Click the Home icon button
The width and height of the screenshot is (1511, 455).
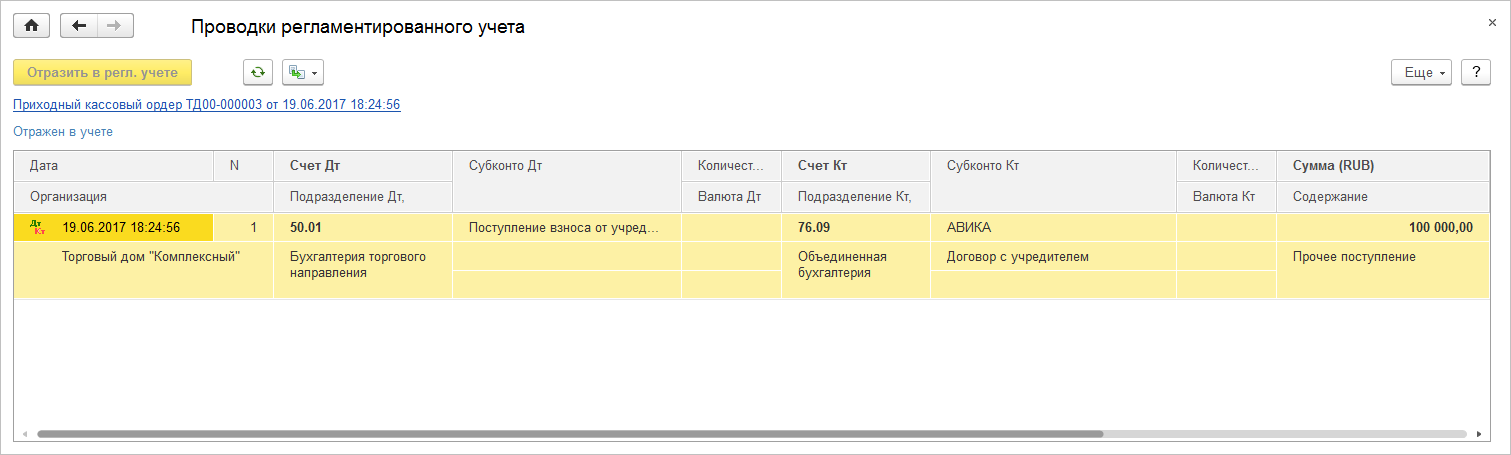click(x=31, y=26)
